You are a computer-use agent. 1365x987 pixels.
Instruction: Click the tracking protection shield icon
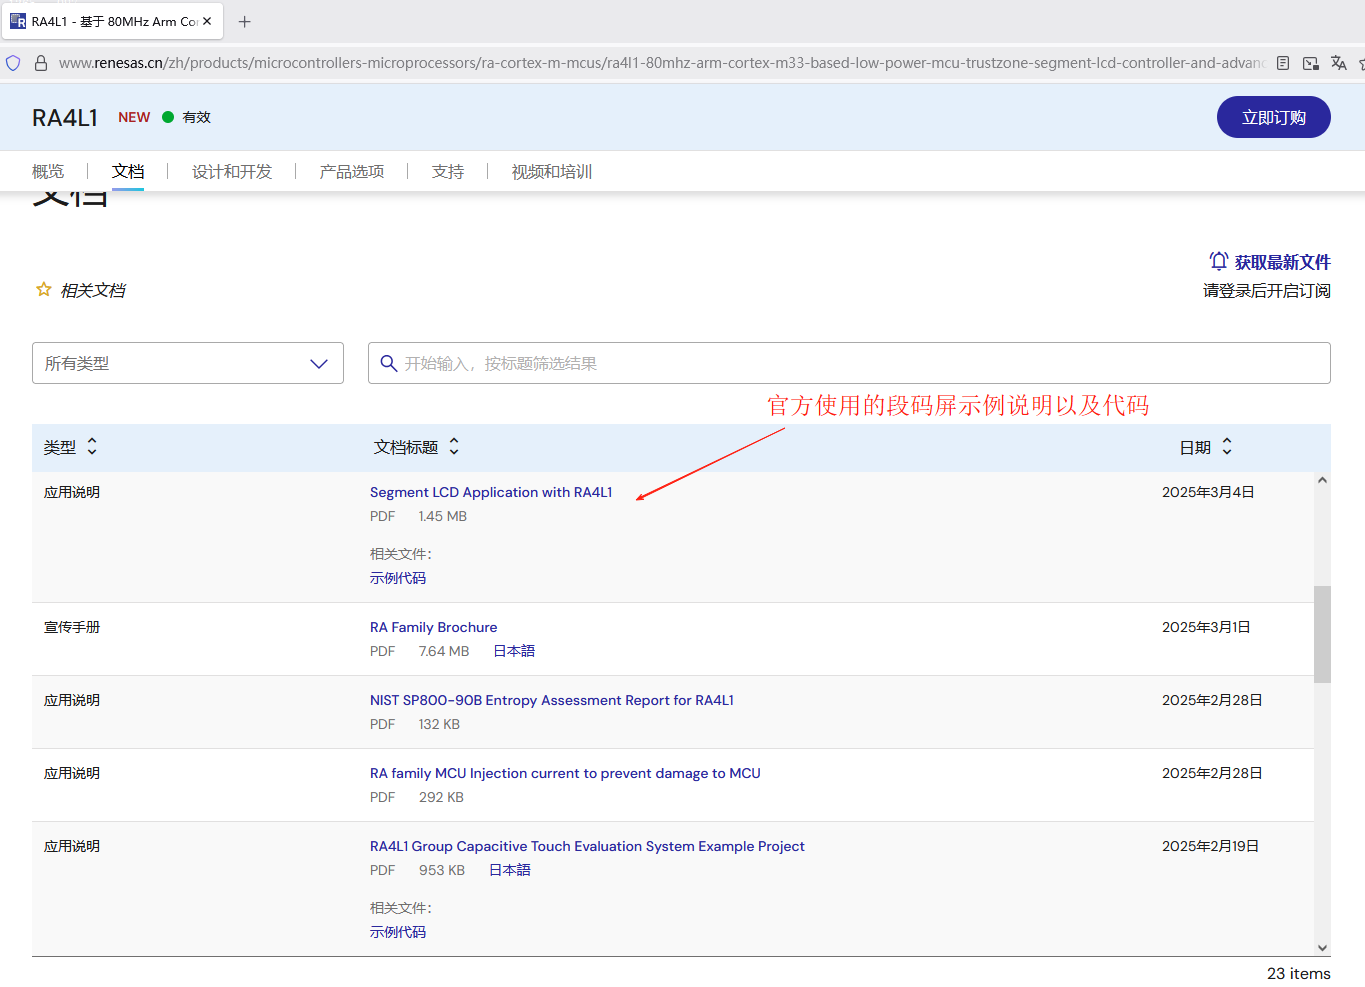click(13, 63)
